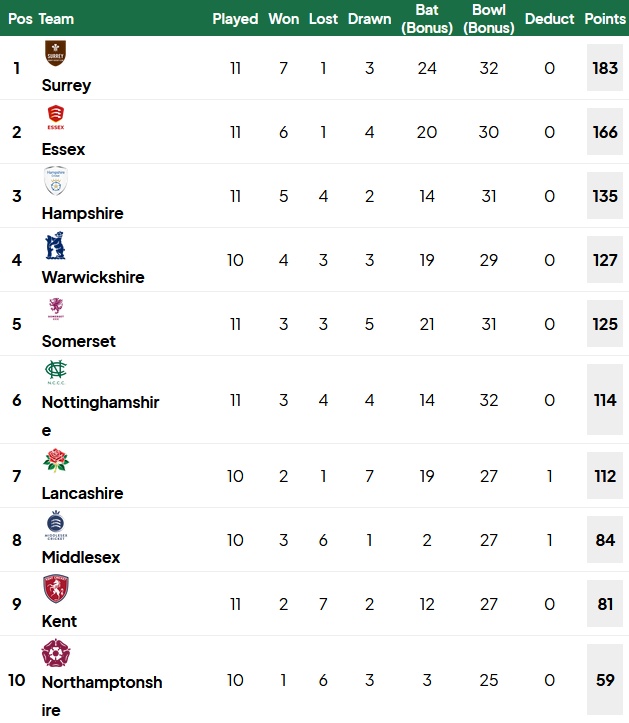Click the Nottinghamshire NCCC crest icon
The image size is (629, 723).
click(x=56, y=373)
